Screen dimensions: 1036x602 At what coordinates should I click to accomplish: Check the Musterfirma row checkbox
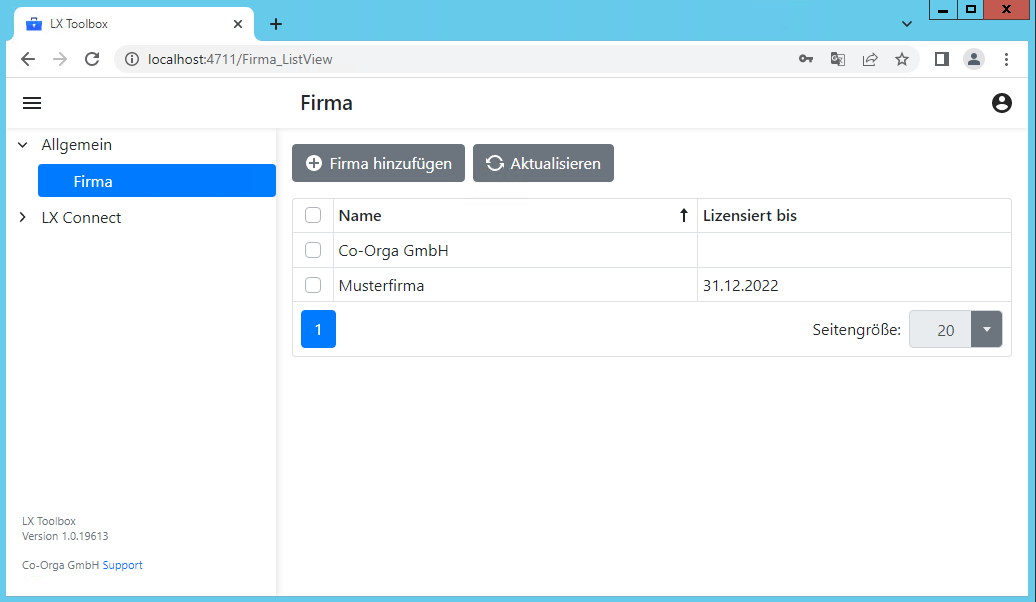[313, 285]
